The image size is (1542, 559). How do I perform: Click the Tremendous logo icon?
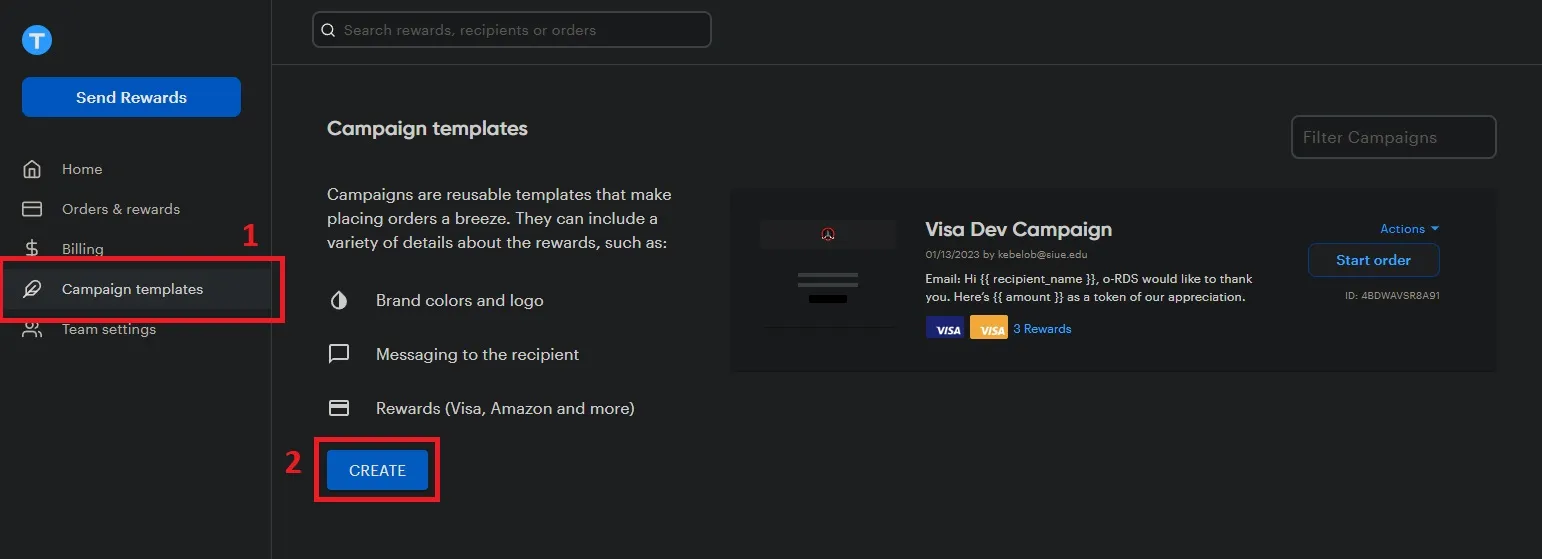(37, 40)
